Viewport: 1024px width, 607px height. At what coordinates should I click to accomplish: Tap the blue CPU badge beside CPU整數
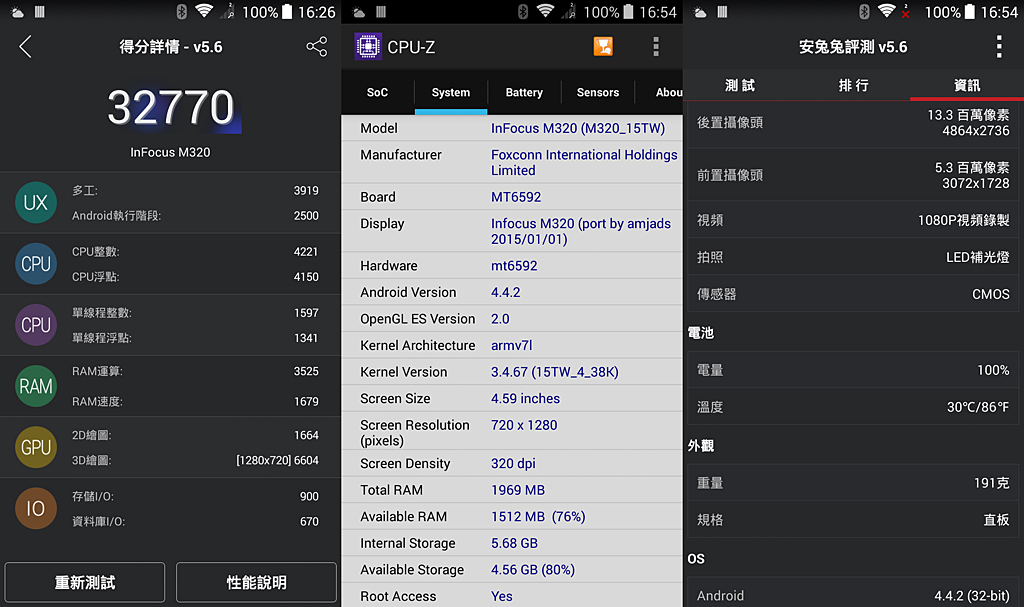36,264
